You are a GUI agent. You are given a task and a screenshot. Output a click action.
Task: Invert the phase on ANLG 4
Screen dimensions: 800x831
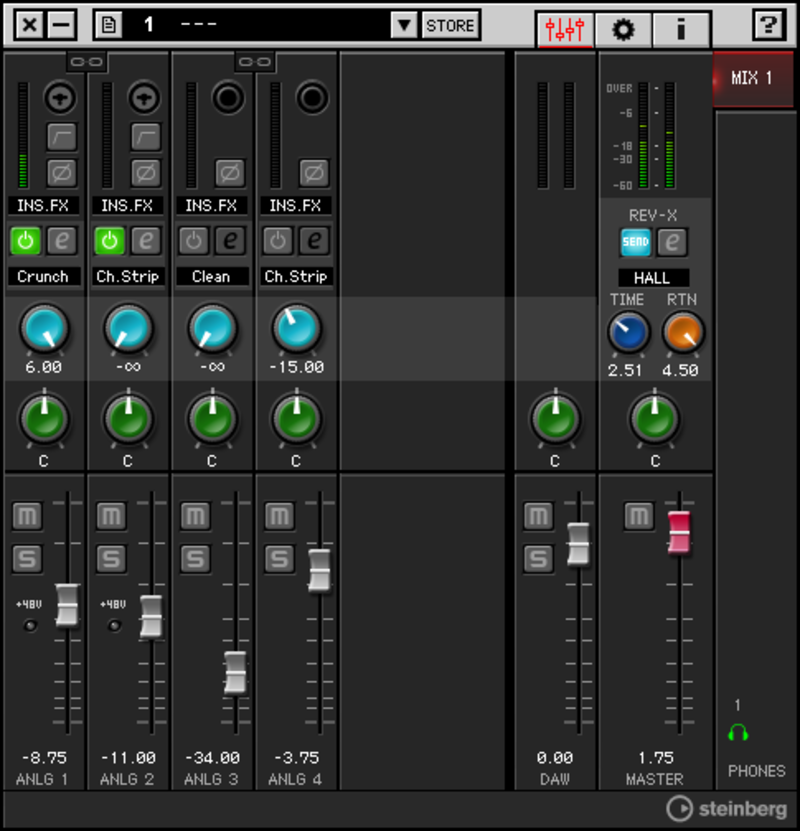314,173
